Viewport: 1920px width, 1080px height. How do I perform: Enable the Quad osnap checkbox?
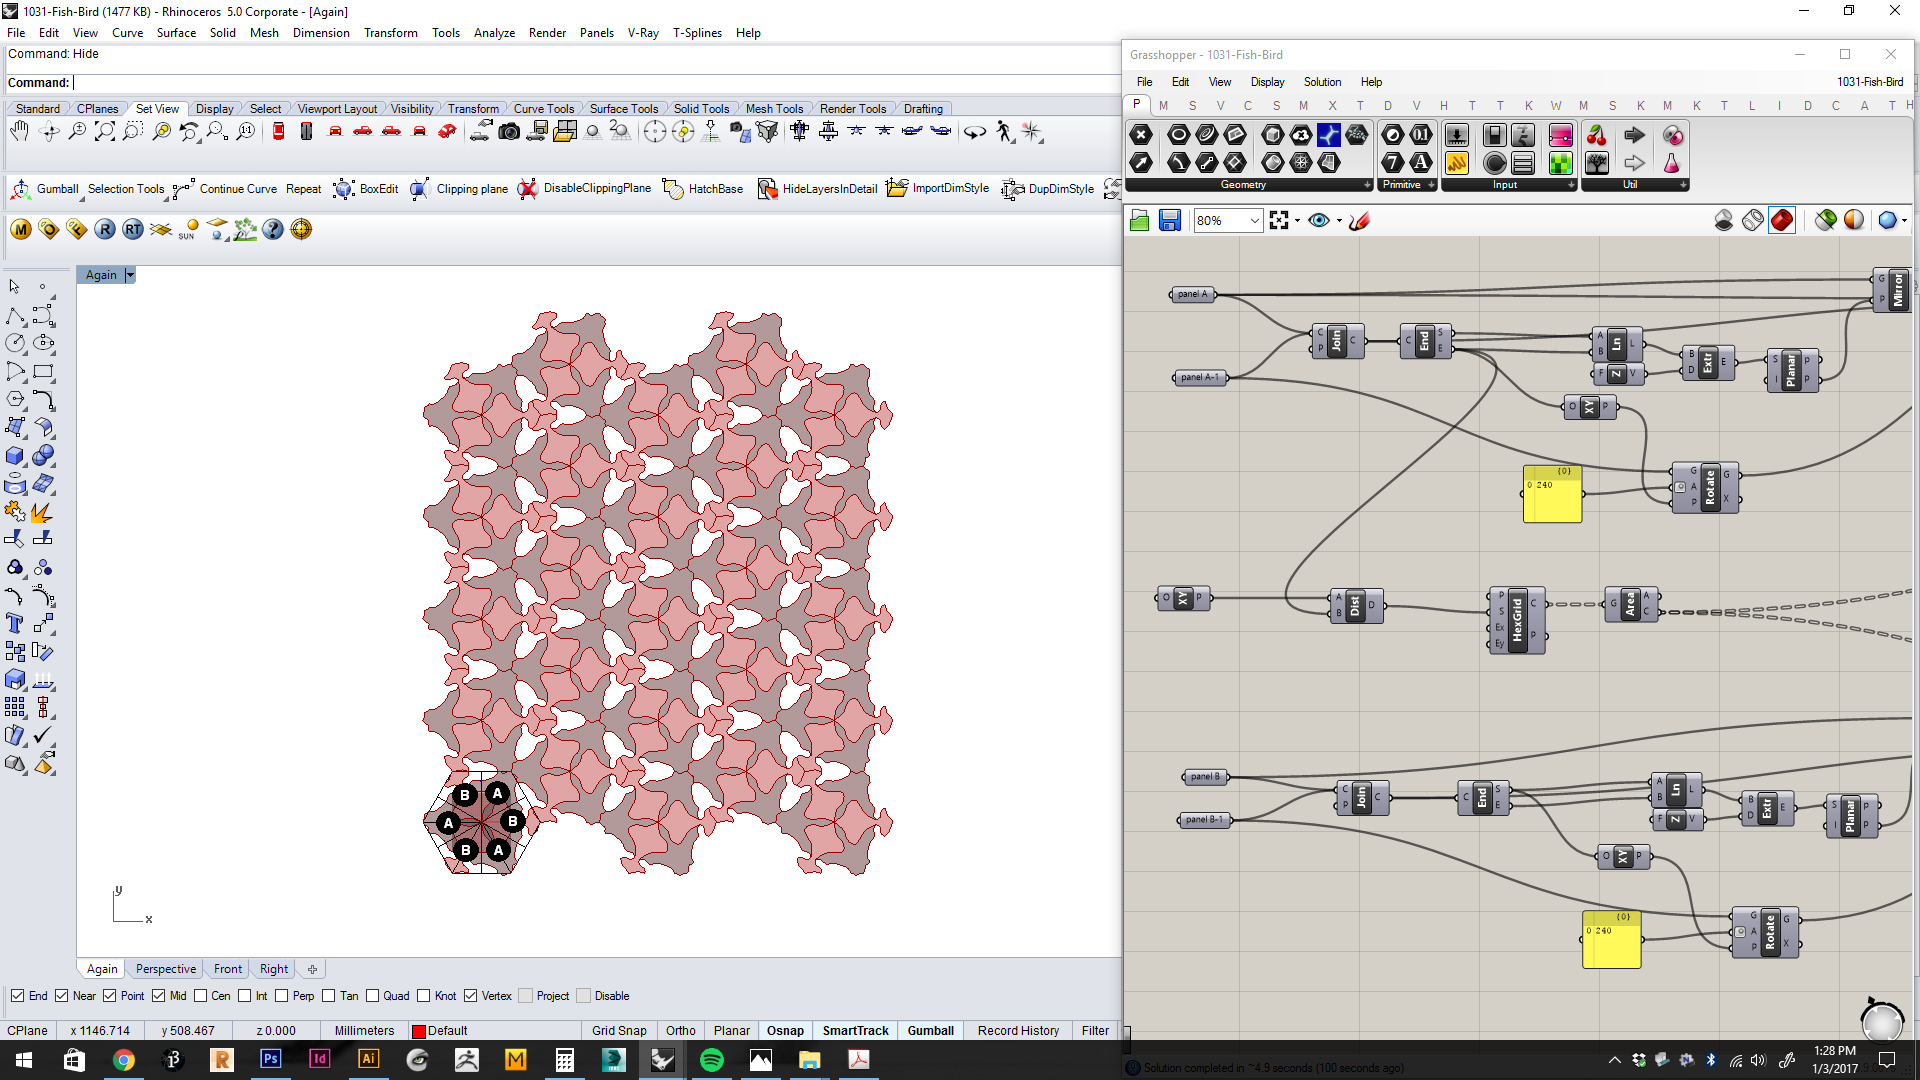373,996
